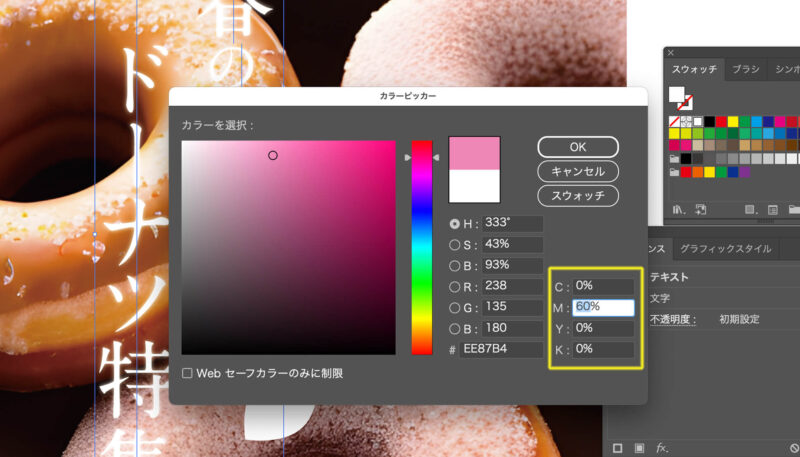Viewport: 800px width, 457px height.
Task: Select the S saturation radio button
Action: (454, 245)
